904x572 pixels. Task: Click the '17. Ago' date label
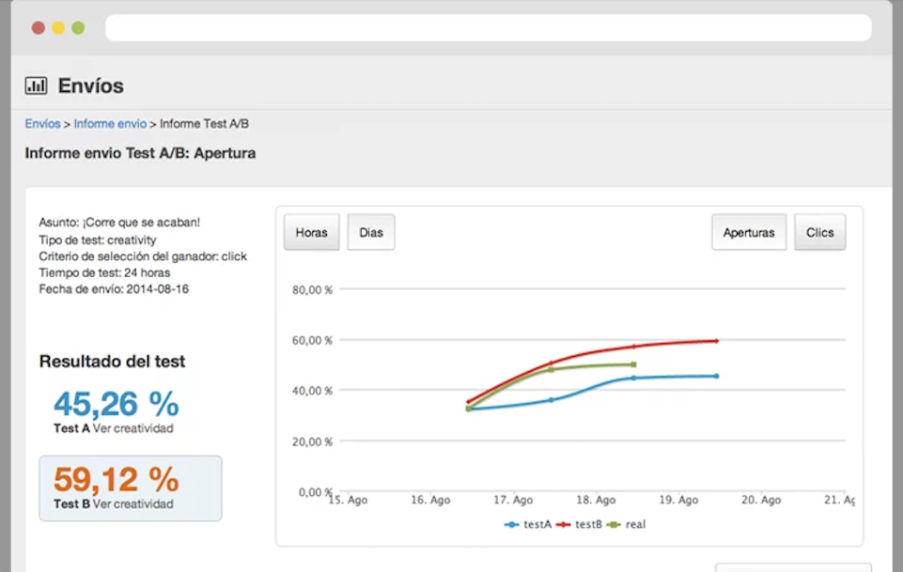click(513, 500)
